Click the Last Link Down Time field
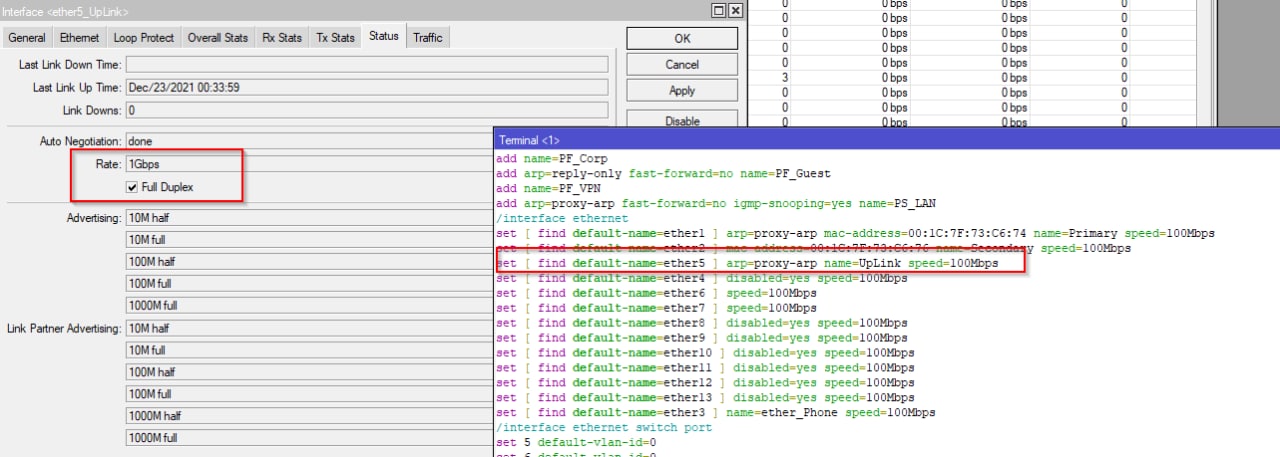This screenshot has height=457, width=1280. [x=367, y=65]
